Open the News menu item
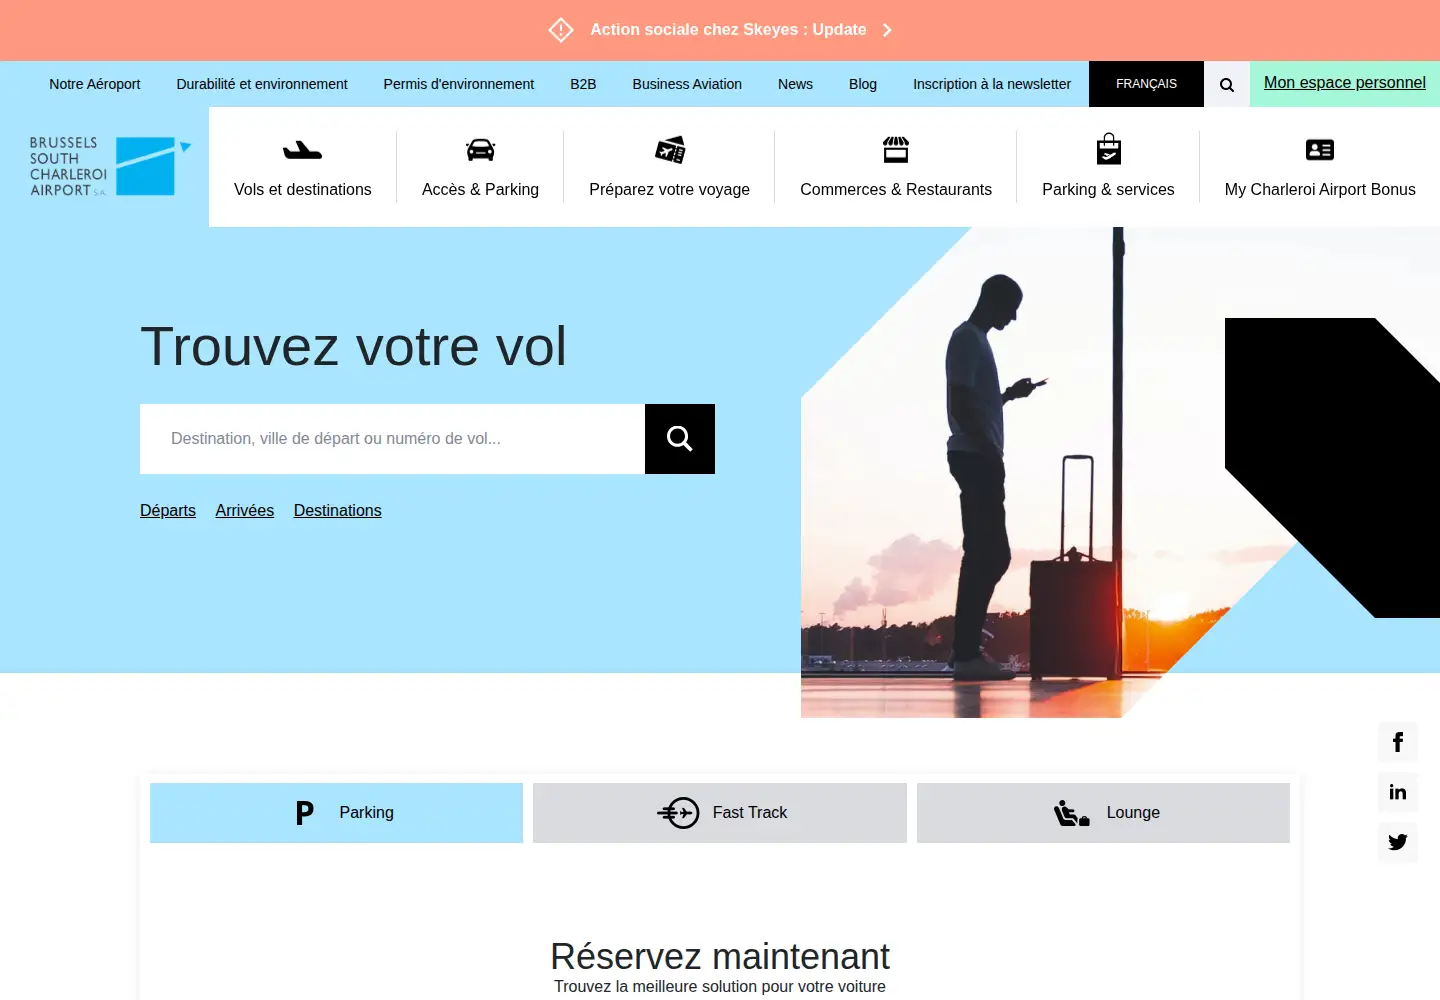The height and width of the screenshot is (1000, 1440). [x=795, y=84]
